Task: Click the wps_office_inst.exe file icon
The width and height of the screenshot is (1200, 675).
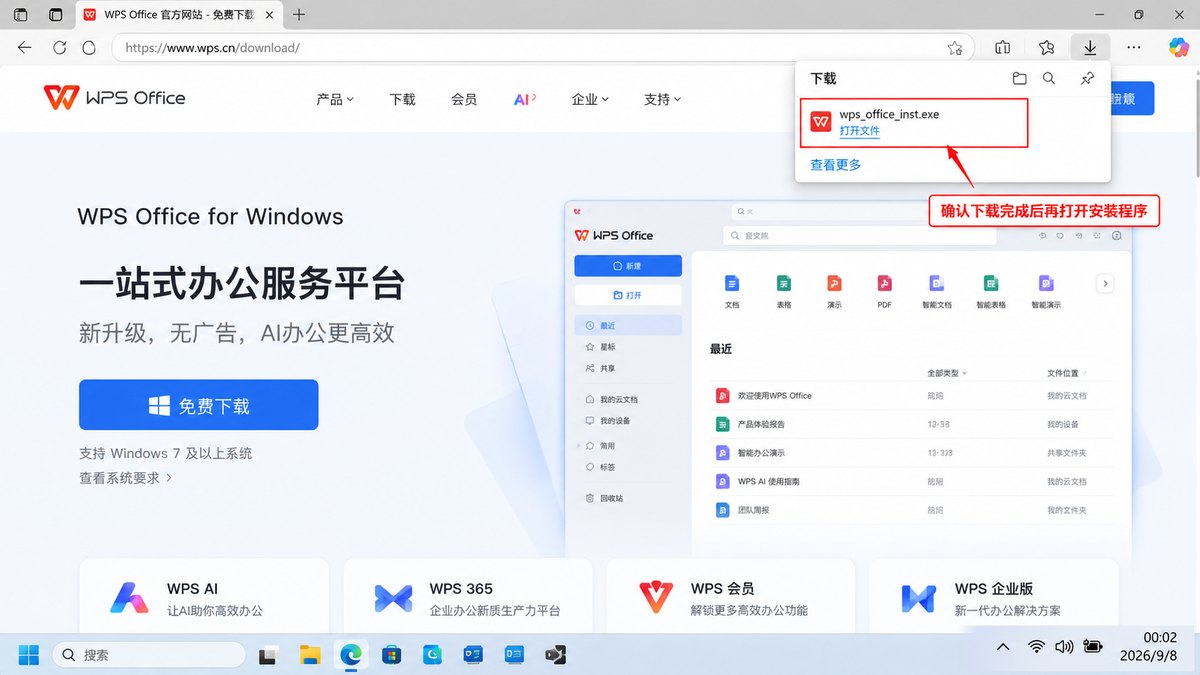Action: (x=821, y=122)
